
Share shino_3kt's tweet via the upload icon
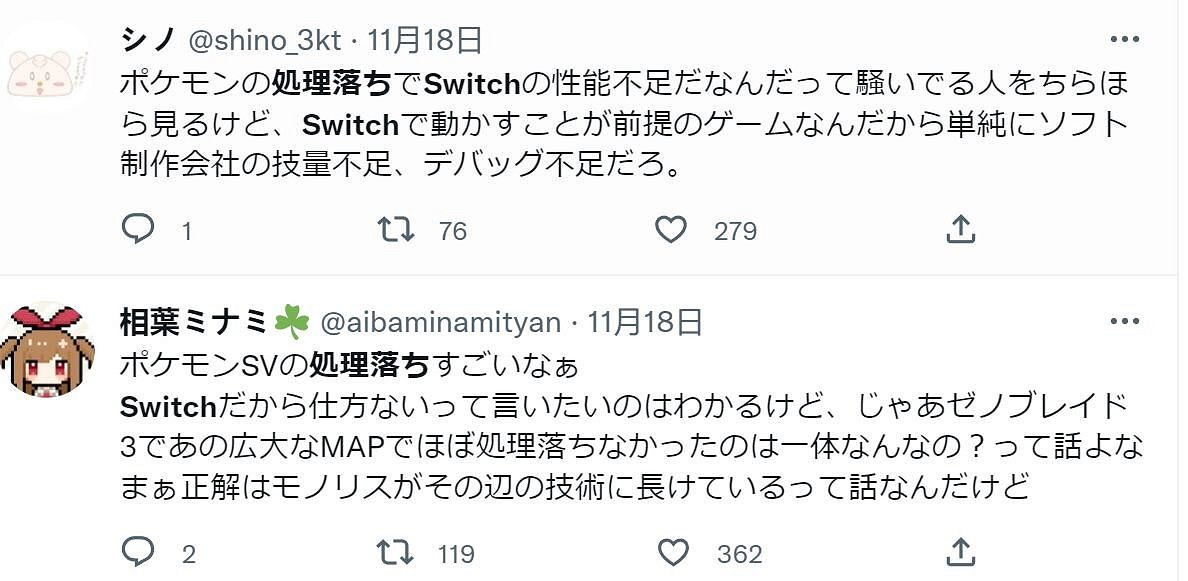(961, 229)
